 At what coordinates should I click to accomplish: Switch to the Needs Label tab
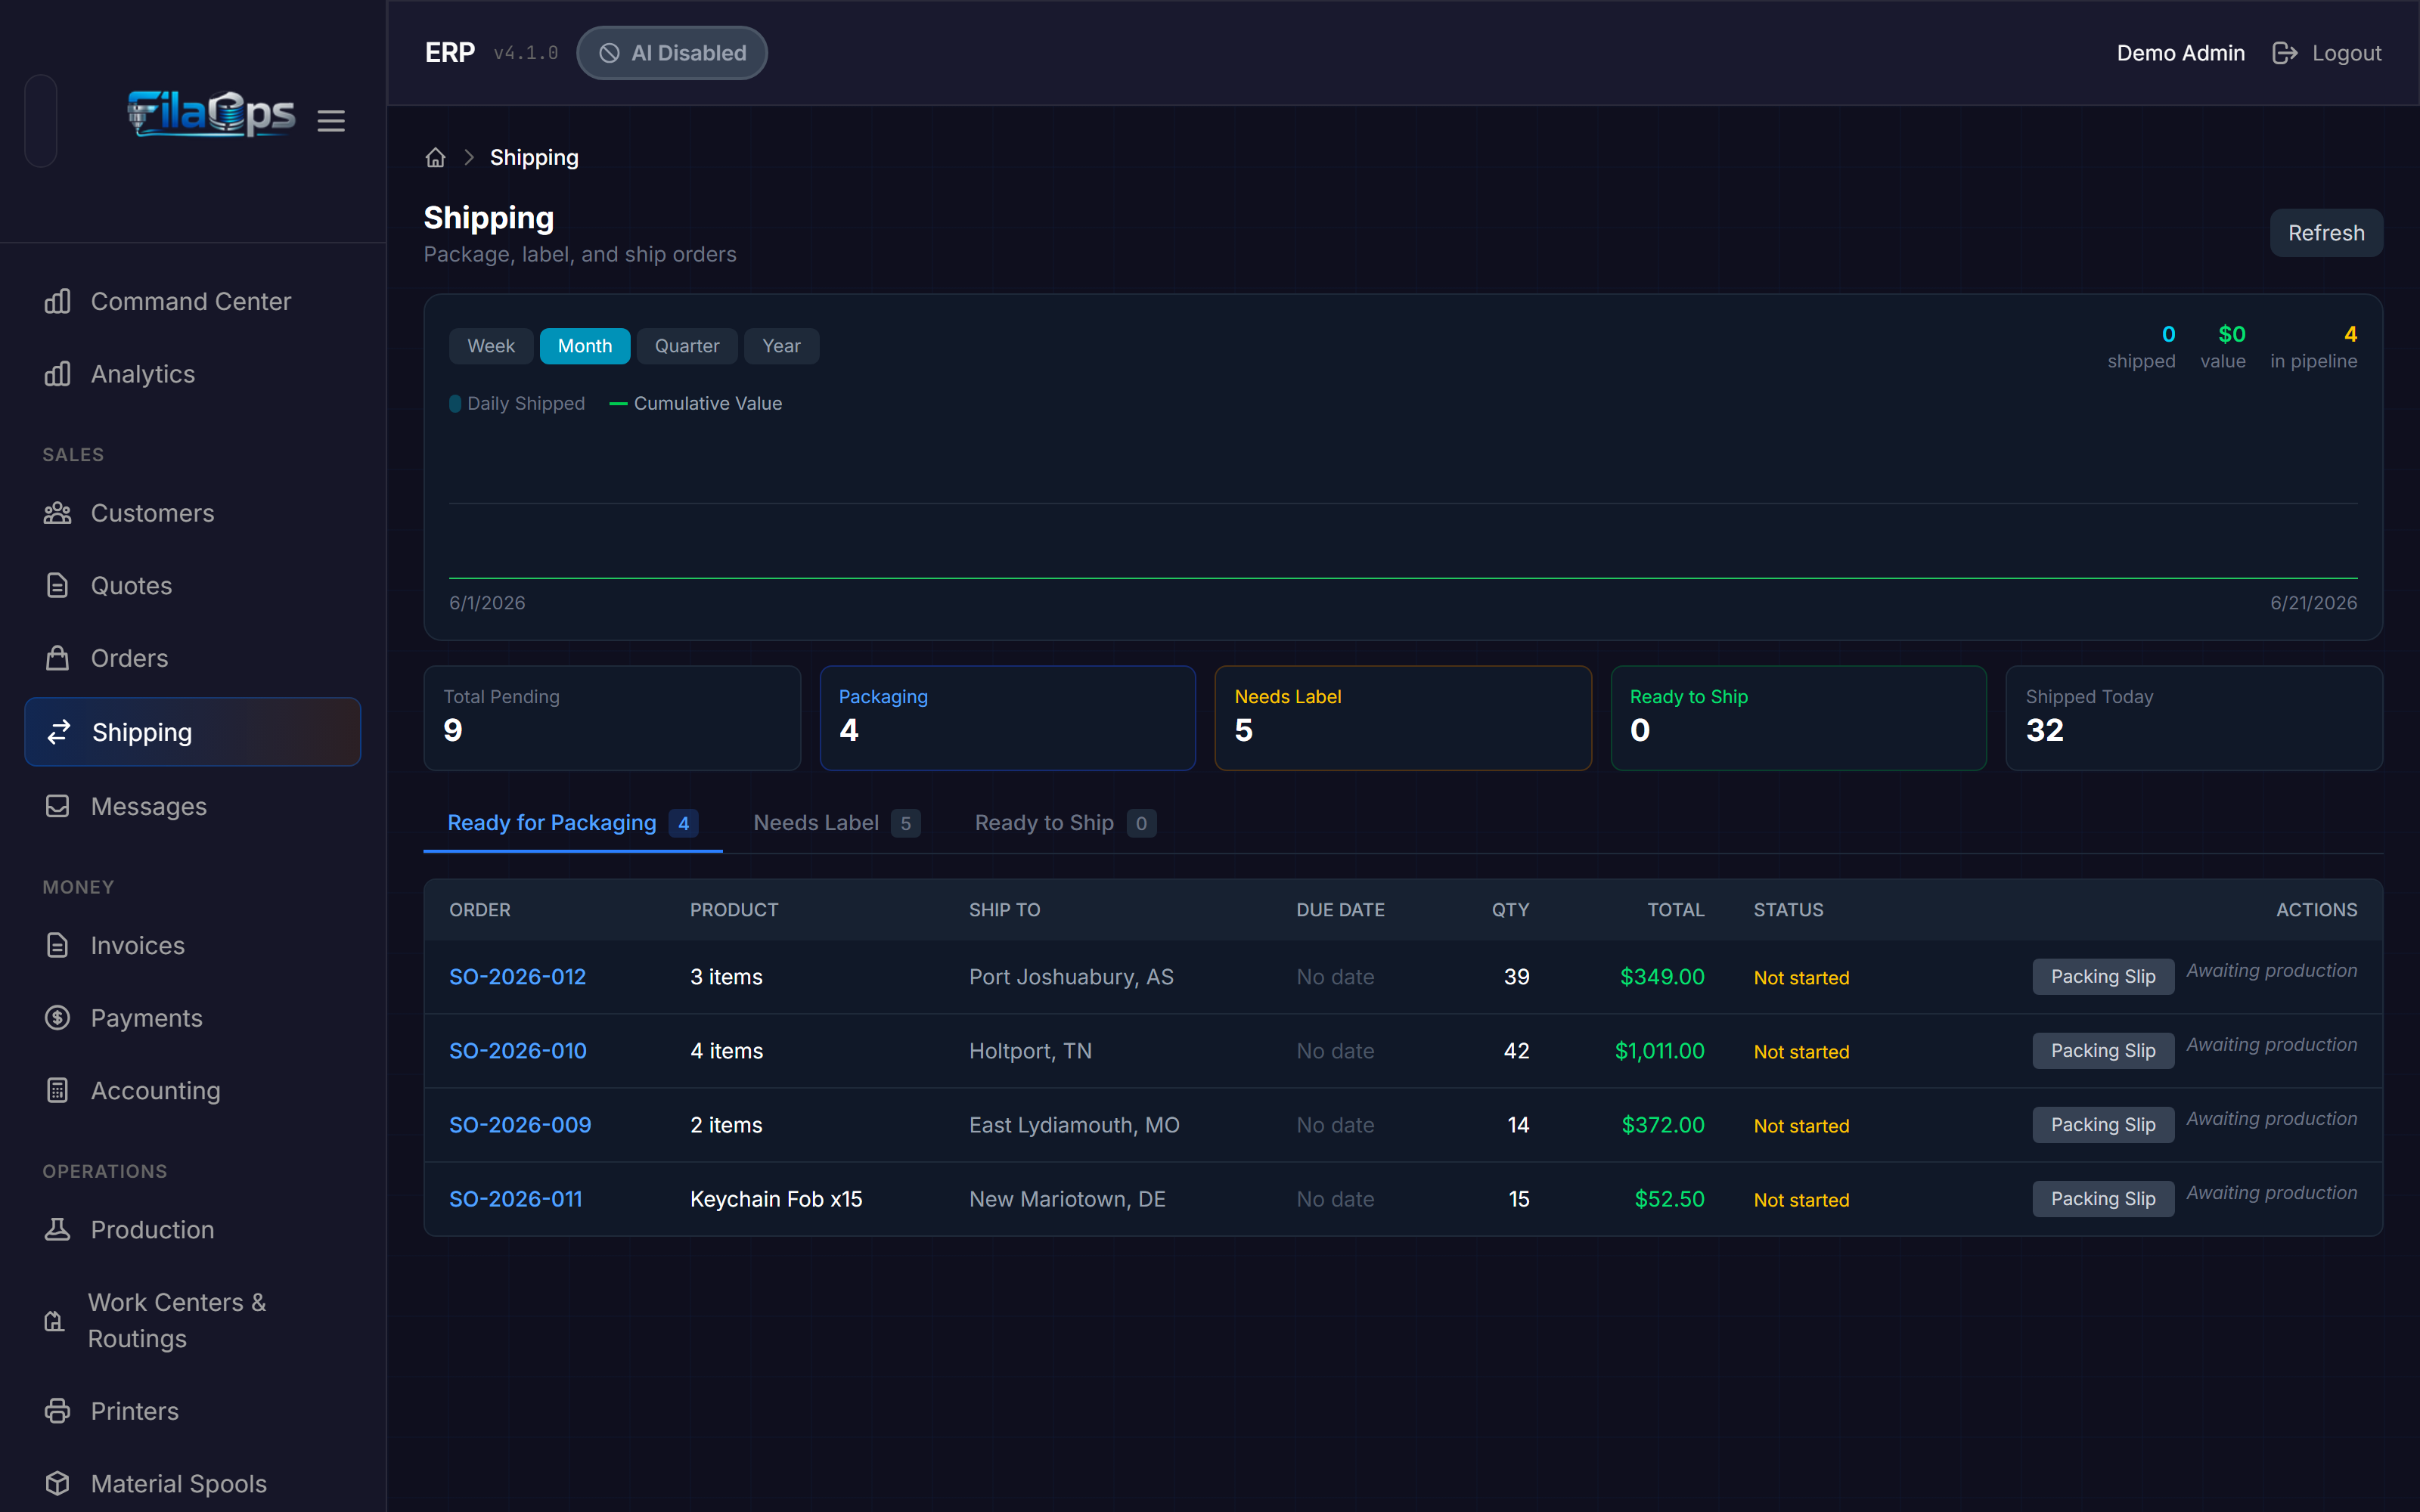click(836, 823)
